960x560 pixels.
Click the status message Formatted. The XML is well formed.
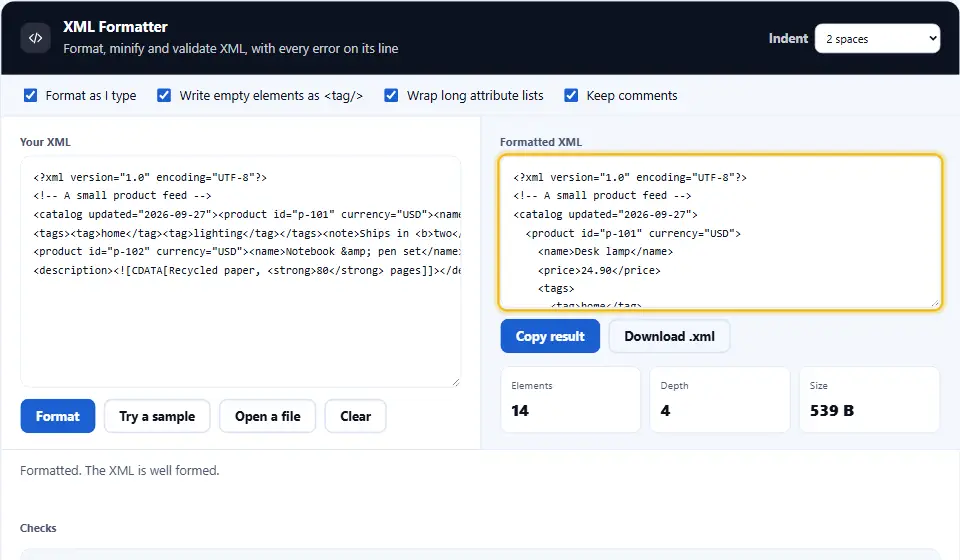coord(119,471)
